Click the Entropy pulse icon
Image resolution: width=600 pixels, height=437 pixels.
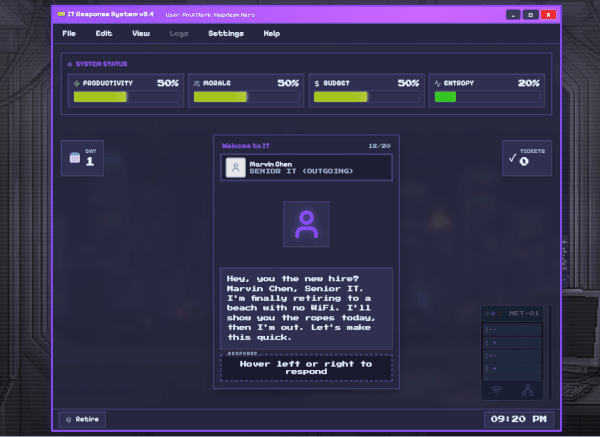coord(437,83)
